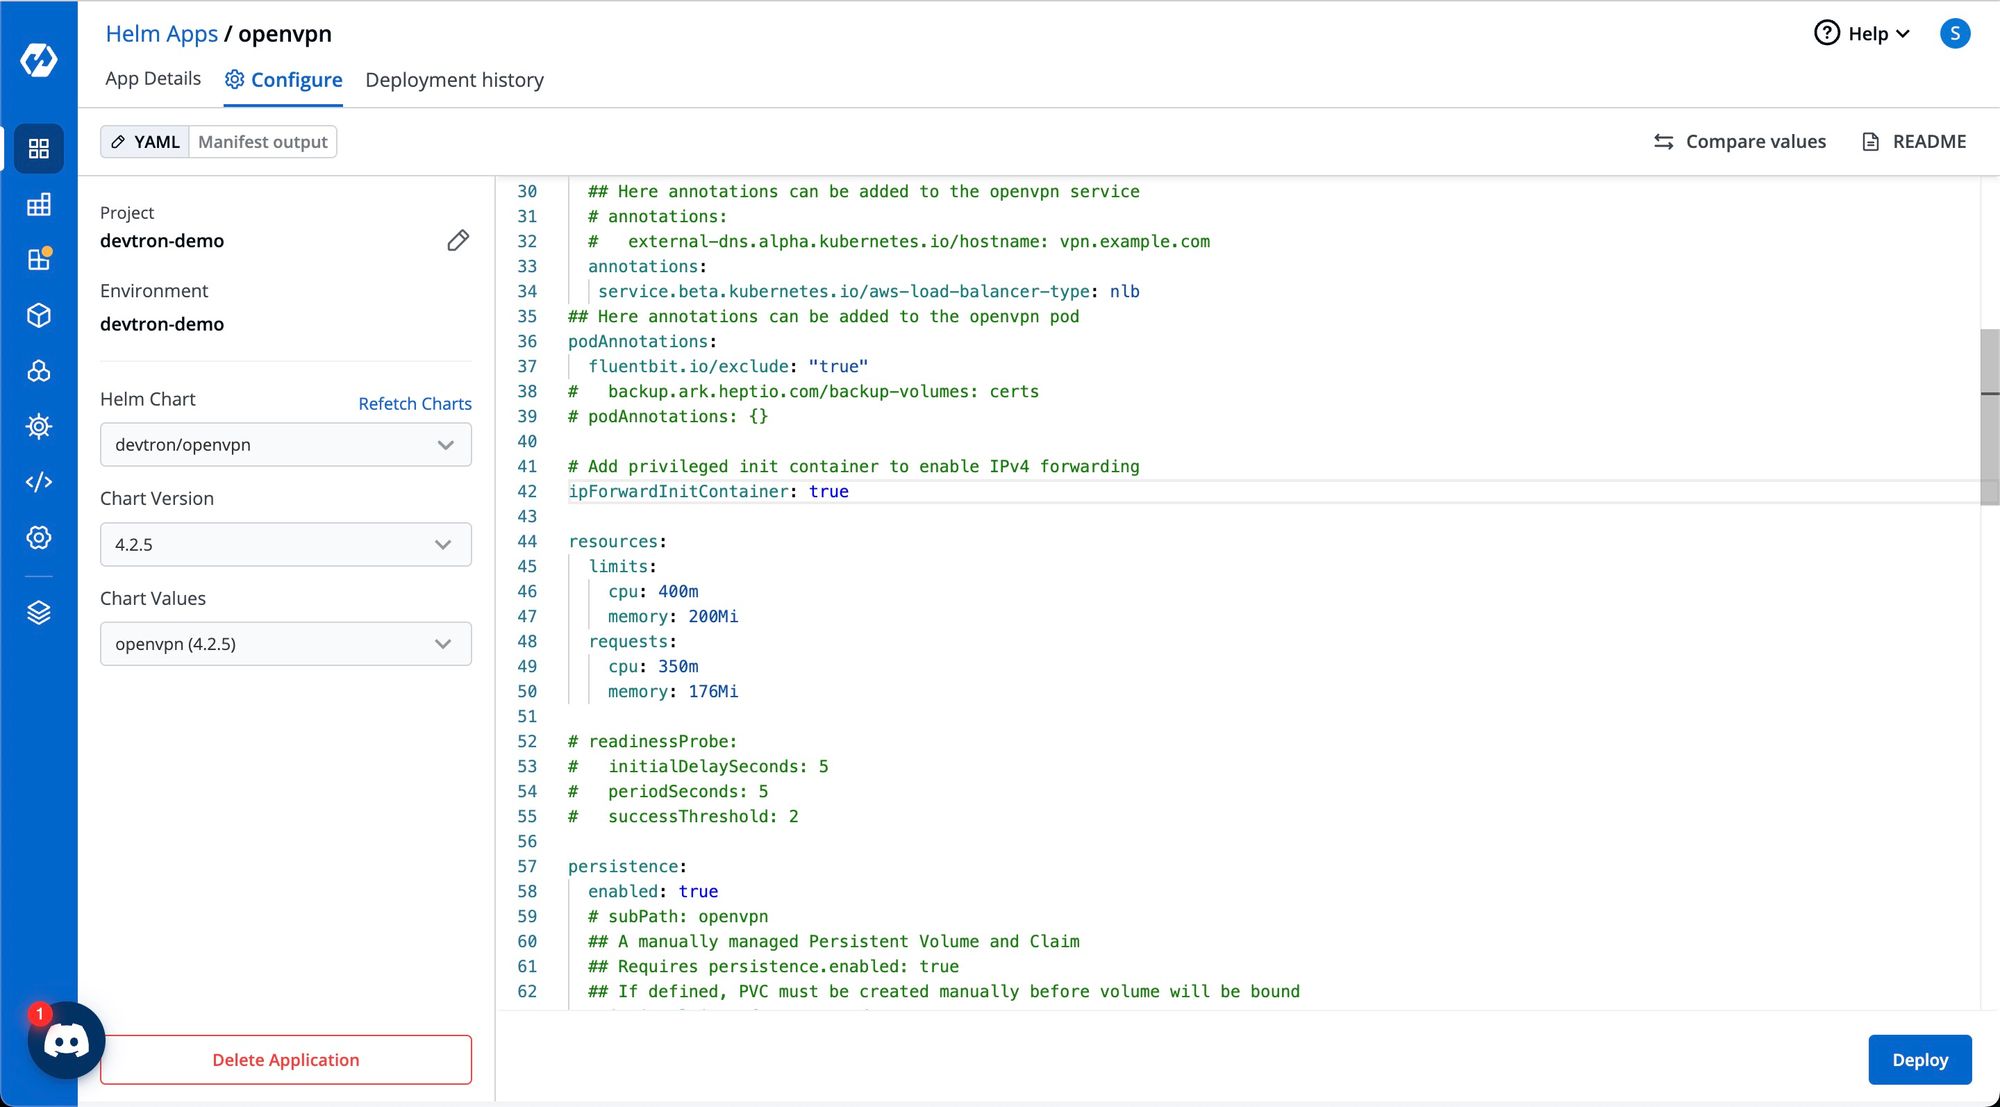This screenshot has height=1107, width=2000.
Task: Click on line 42 ipForwardInitContainer value true
Action: click(x=828, y=492)
